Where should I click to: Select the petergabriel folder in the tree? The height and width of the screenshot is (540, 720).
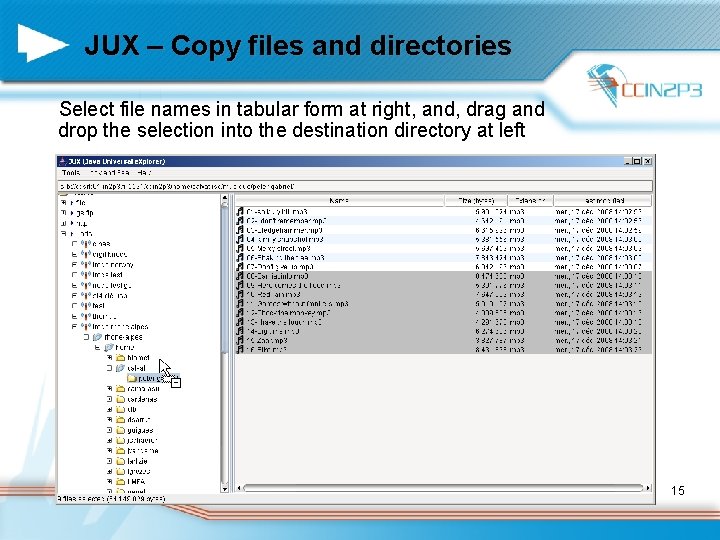151,378
